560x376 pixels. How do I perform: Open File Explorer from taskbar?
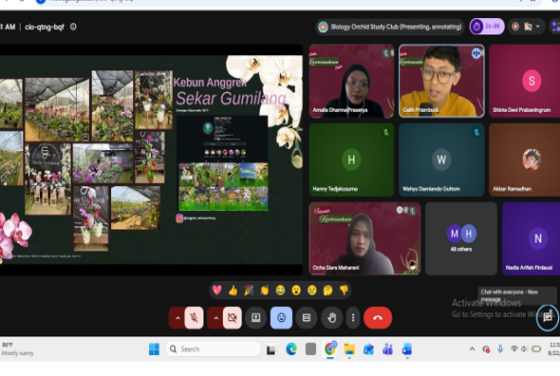tap(349, 349)
